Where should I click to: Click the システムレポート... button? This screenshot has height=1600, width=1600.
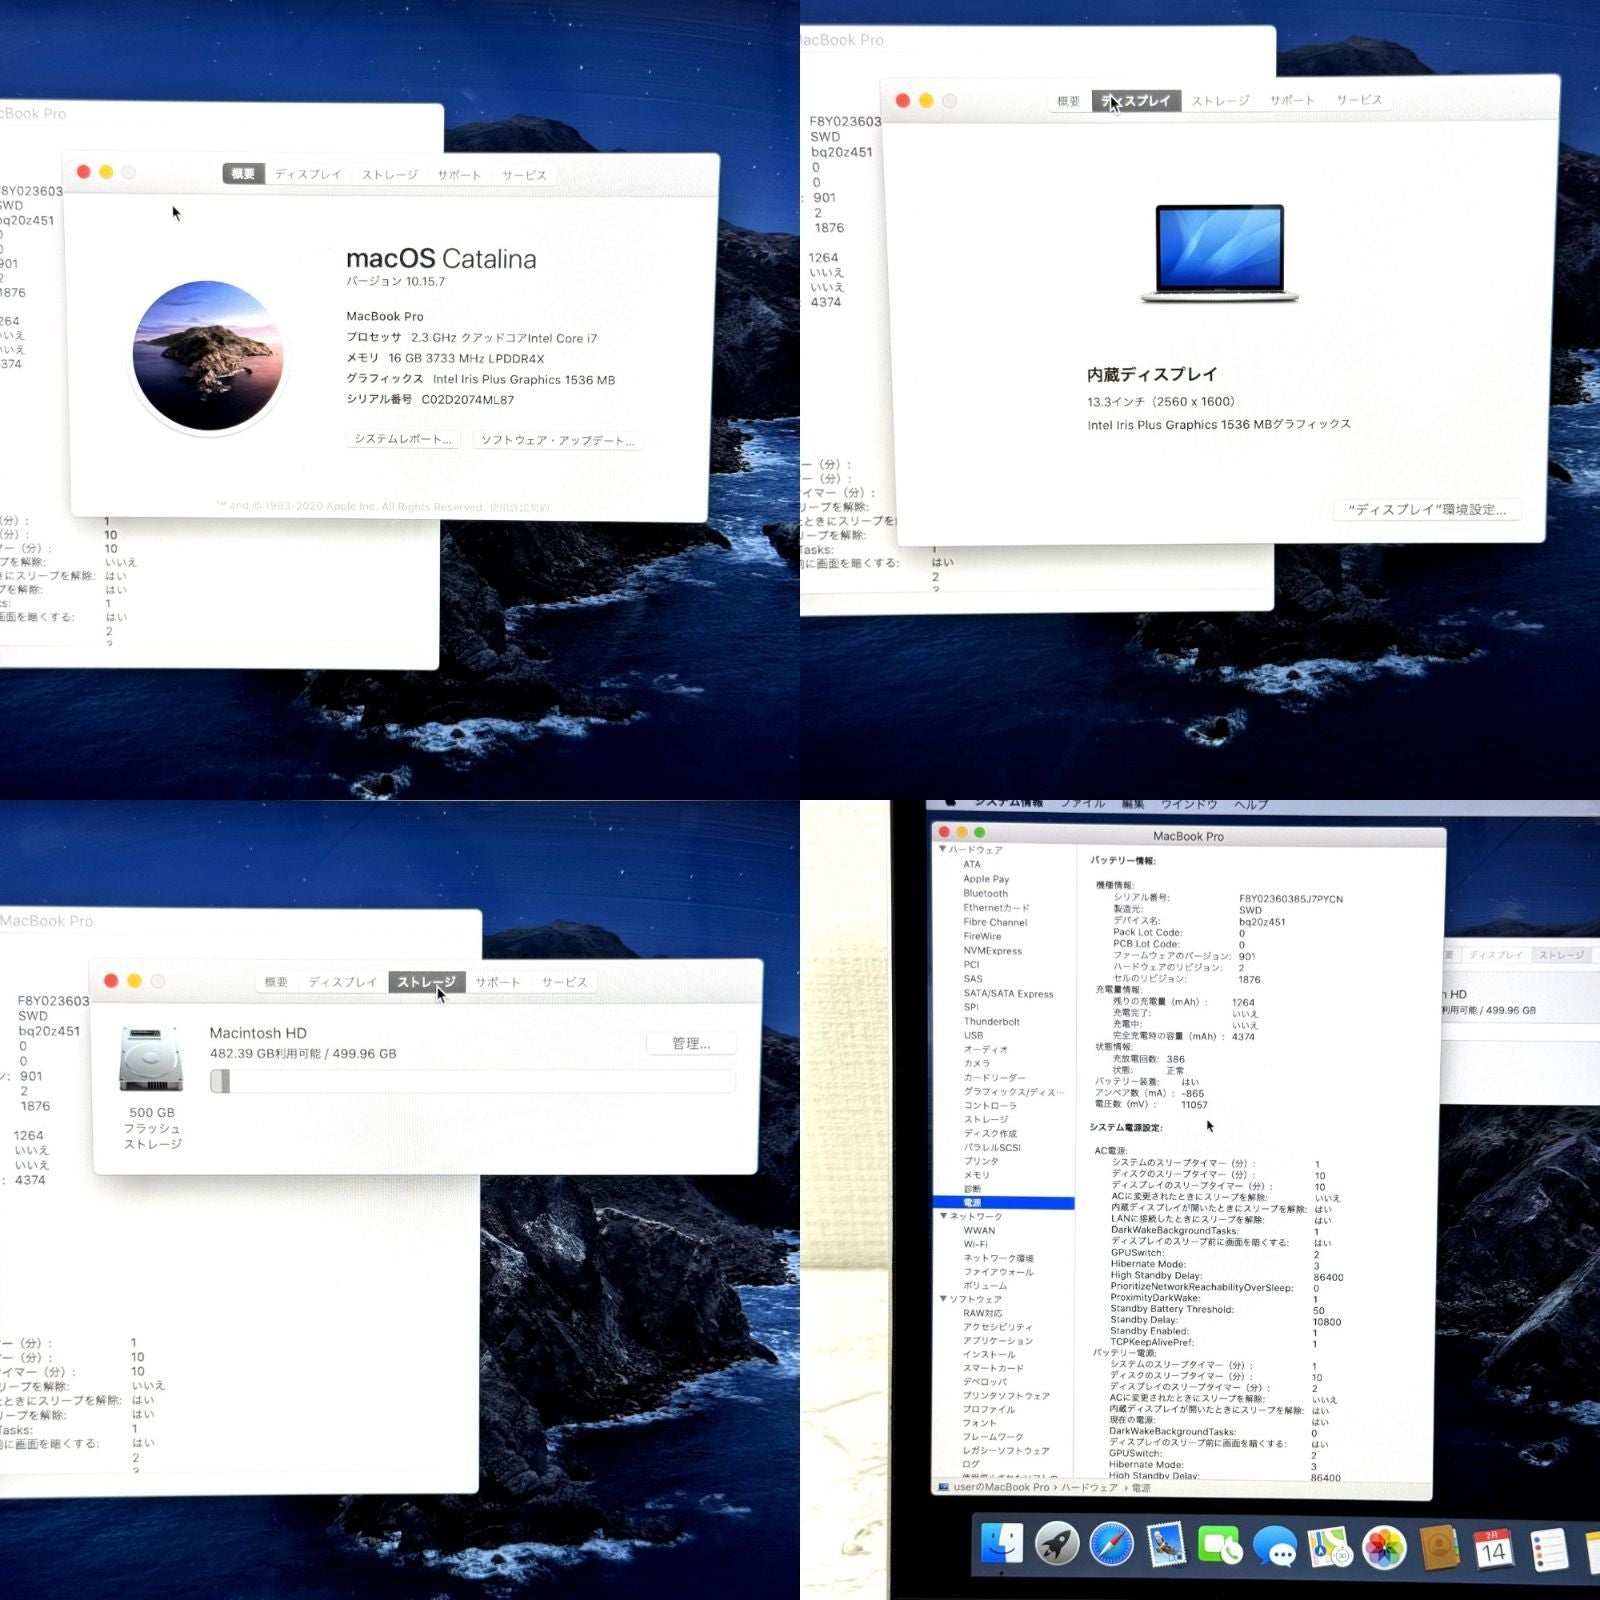[403, 439]
